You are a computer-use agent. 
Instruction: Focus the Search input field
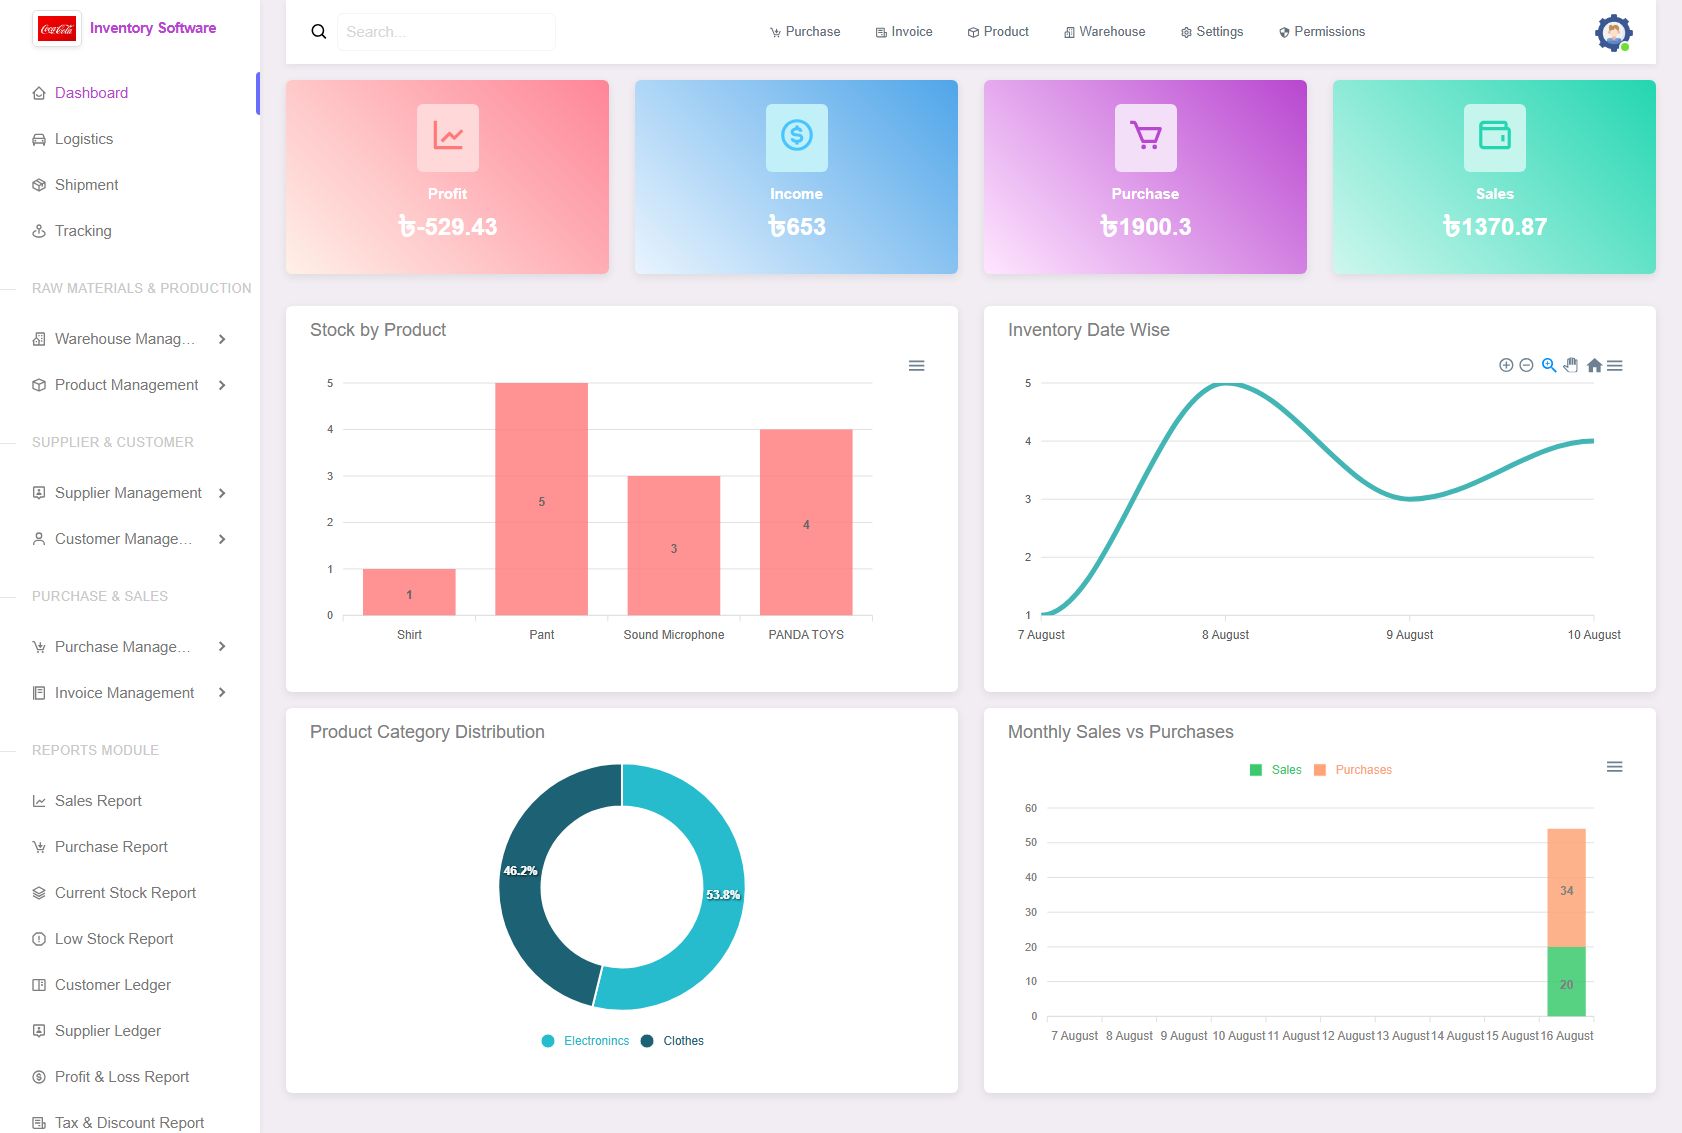(446, 32)
